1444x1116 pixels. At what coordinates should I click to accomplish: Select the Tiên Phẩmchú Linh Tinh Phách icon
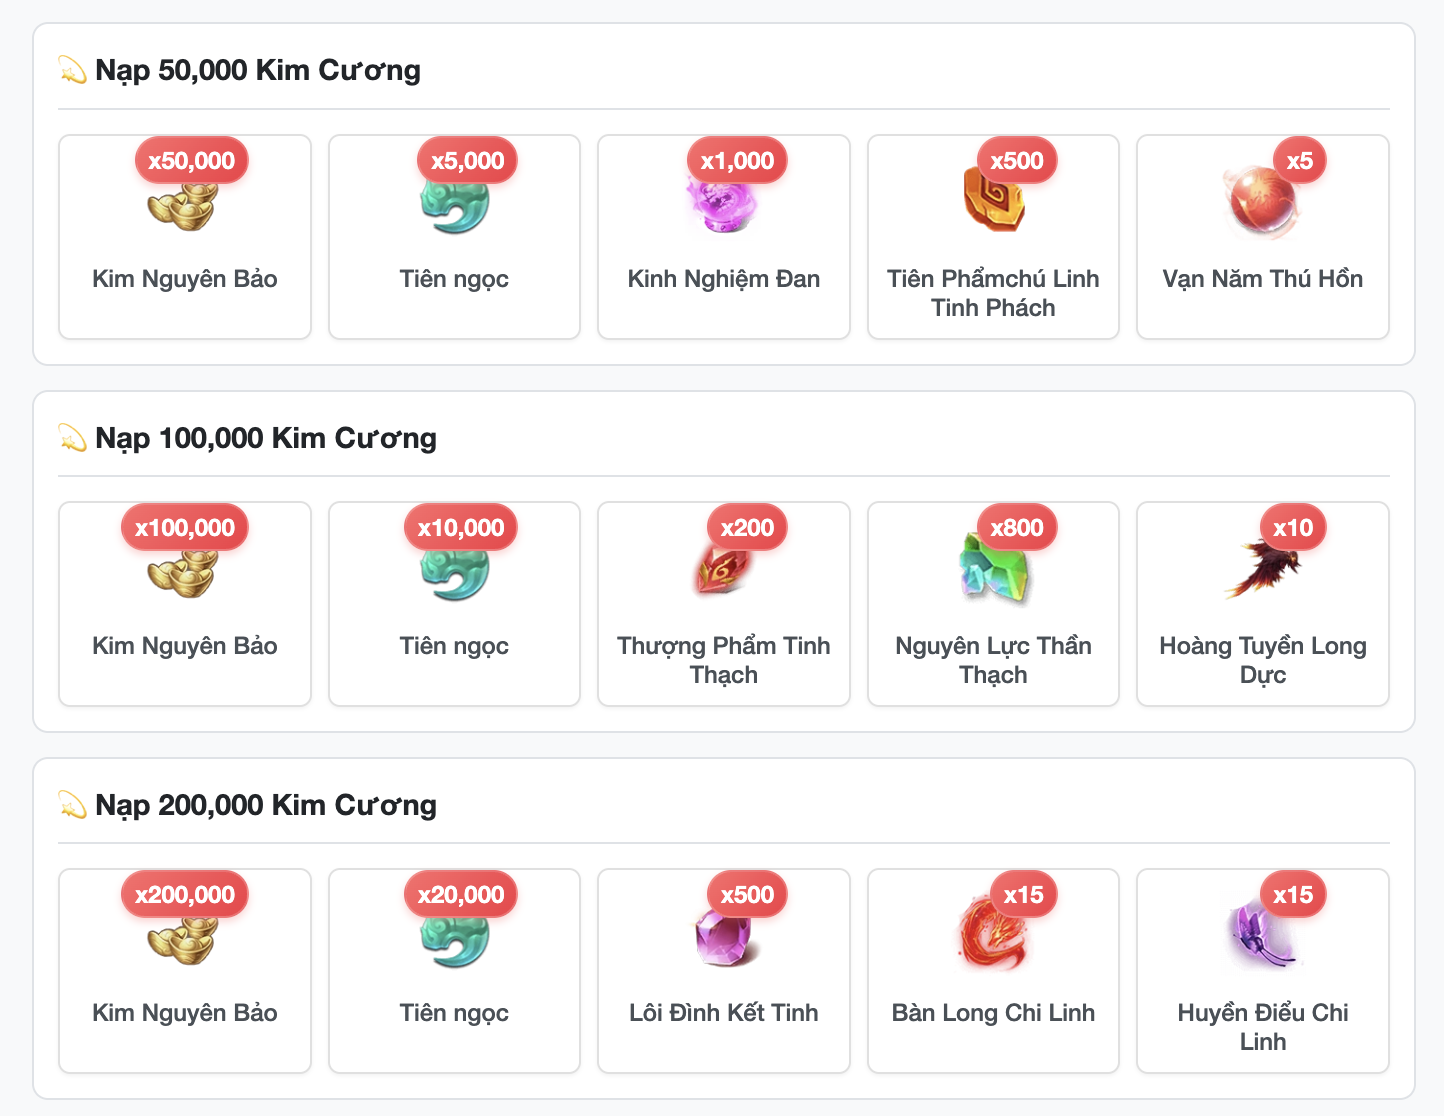pyautogui.click(x=993, y=204)
